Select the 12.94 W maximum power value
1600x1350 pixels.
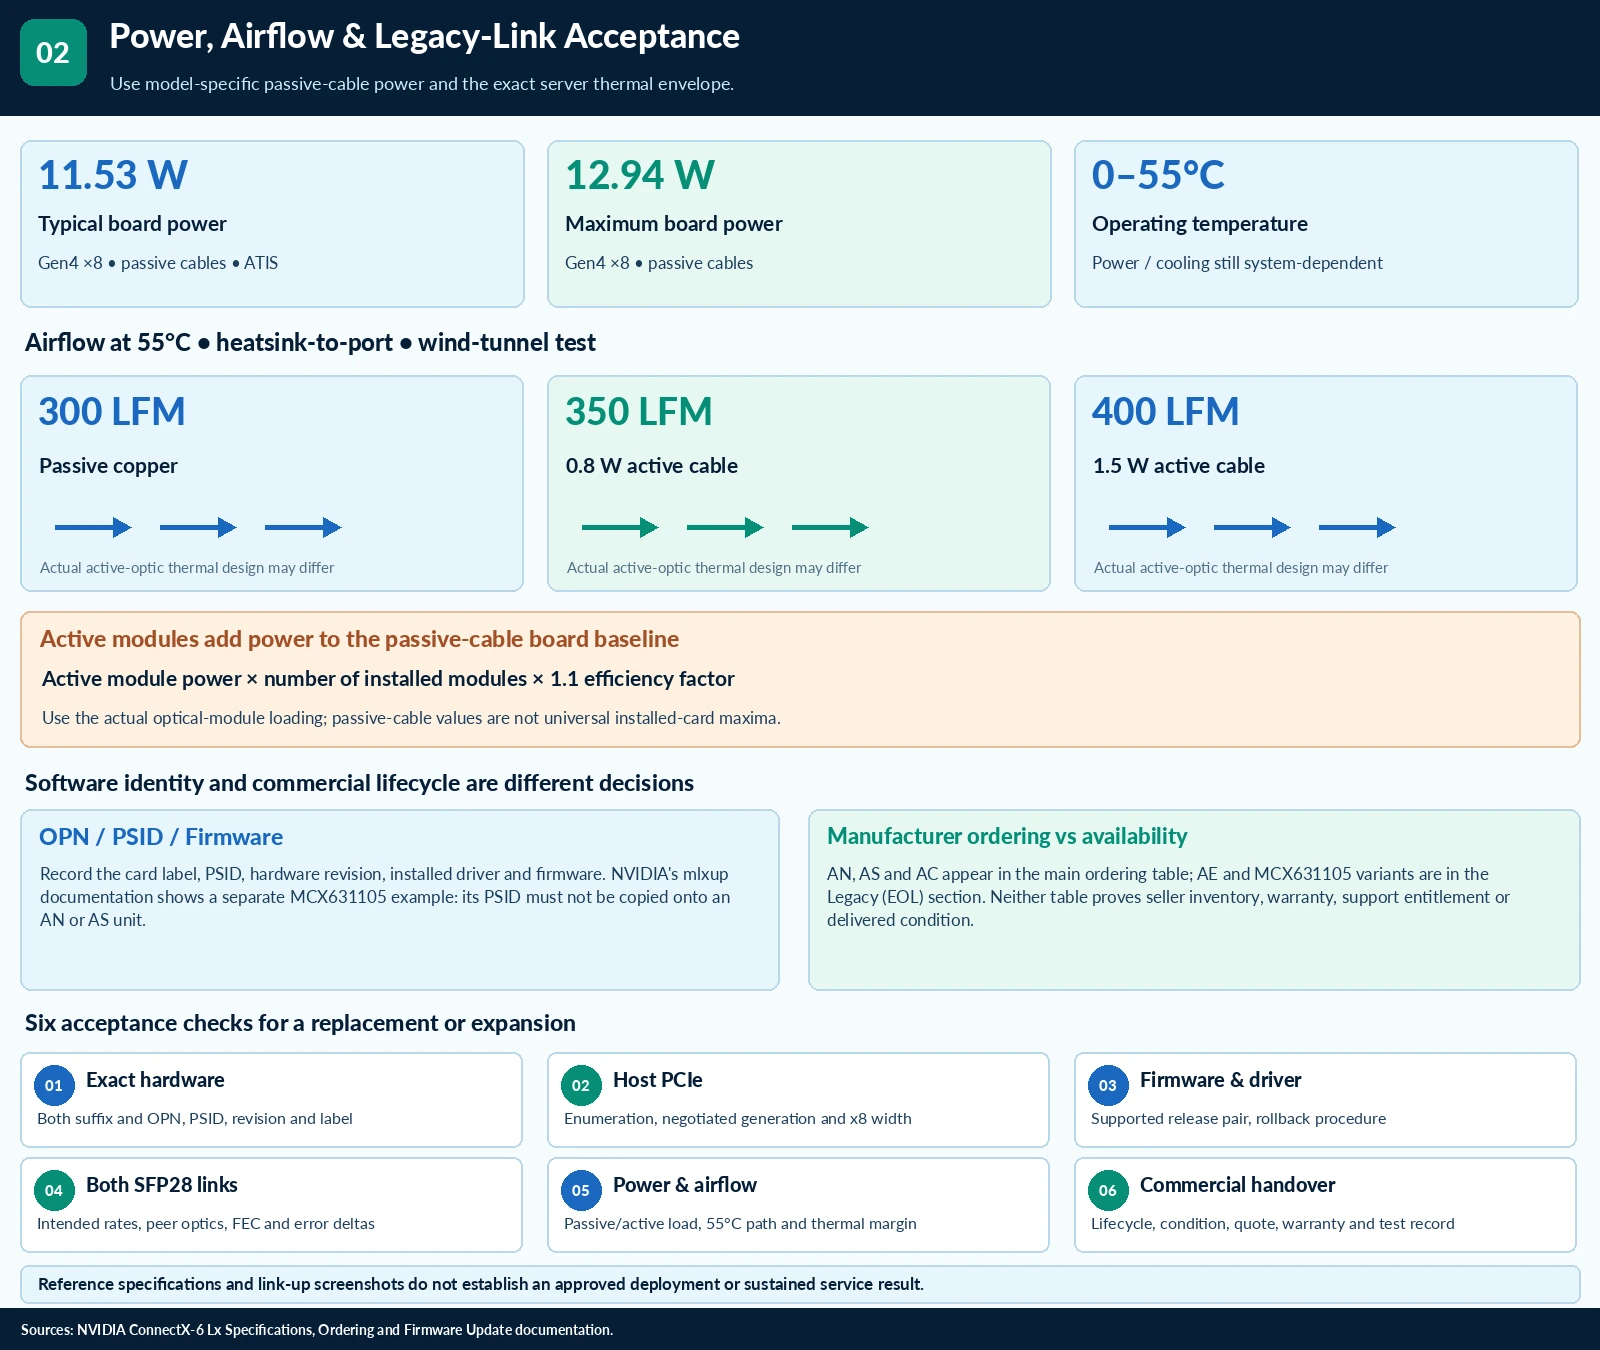(640, 175)
